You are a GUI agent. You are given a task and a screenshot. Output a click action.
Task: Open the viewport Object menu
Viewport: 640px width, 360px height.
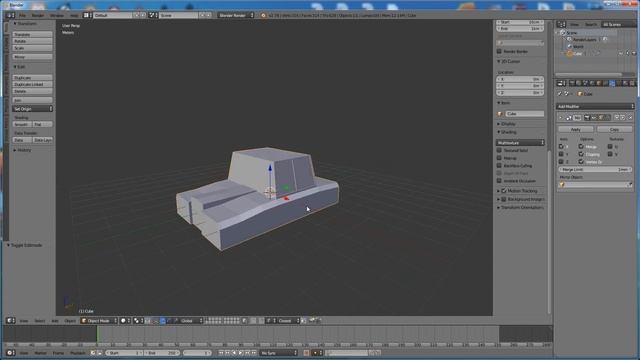tap(70, 321)
